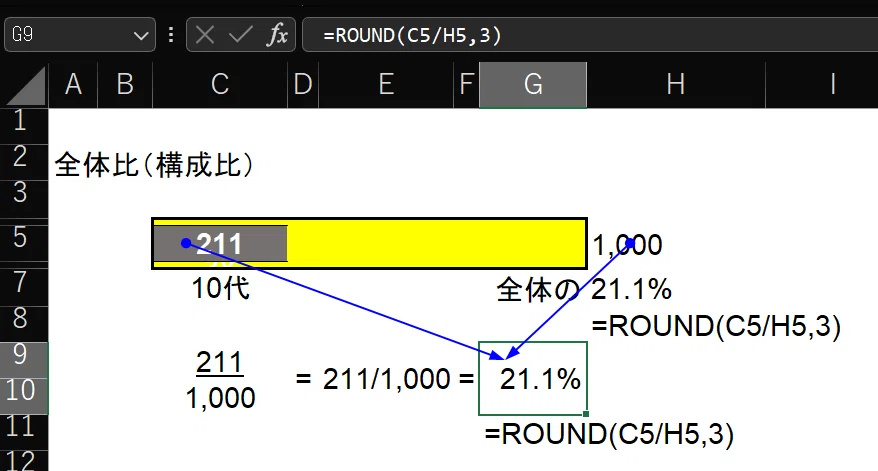Click the =ROUND(C5/H5,3) text in row 8
The width and height of the screenshot is (878, 471).
(x=717, y=326)
